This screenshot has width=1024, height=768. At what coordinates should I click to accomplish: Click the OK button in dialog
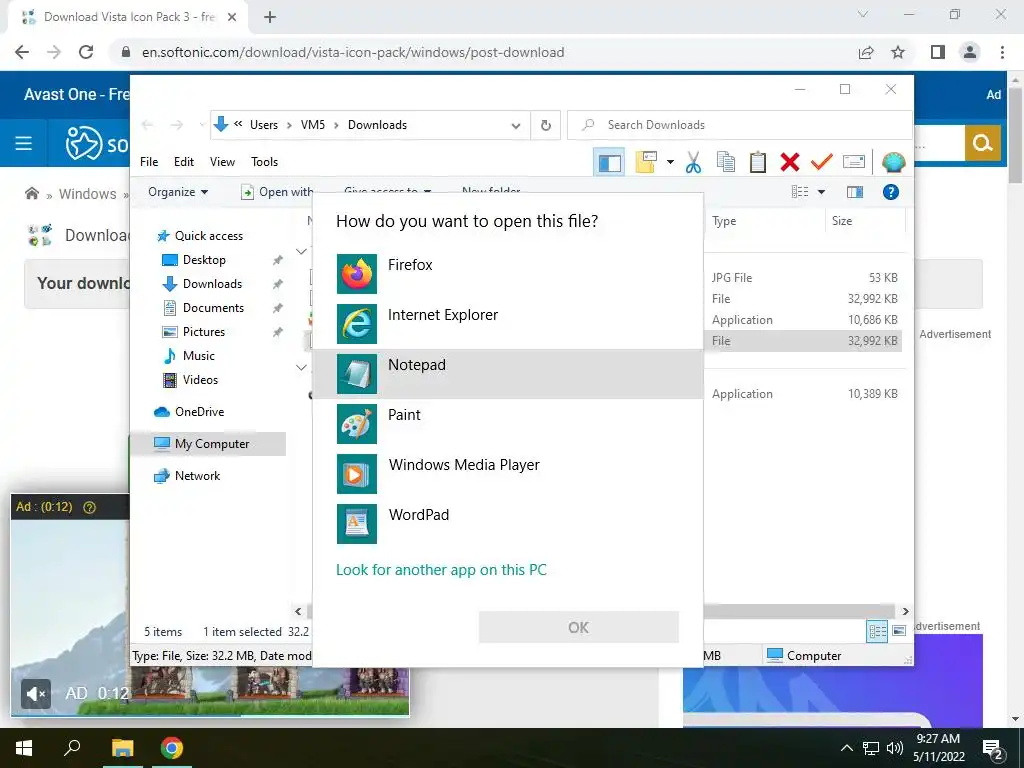pyautogui.click(x=578, y=627)
